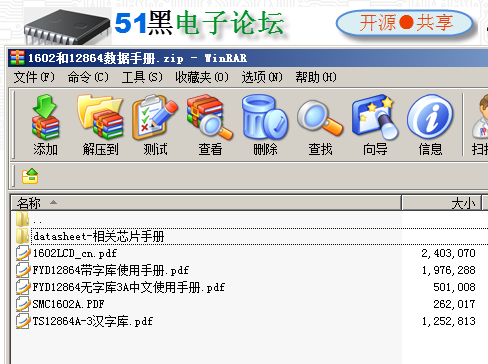The height and width of the screenshot is (364, 488).
Task: Sort by the 名称 column header
Action: pos(206,203)
